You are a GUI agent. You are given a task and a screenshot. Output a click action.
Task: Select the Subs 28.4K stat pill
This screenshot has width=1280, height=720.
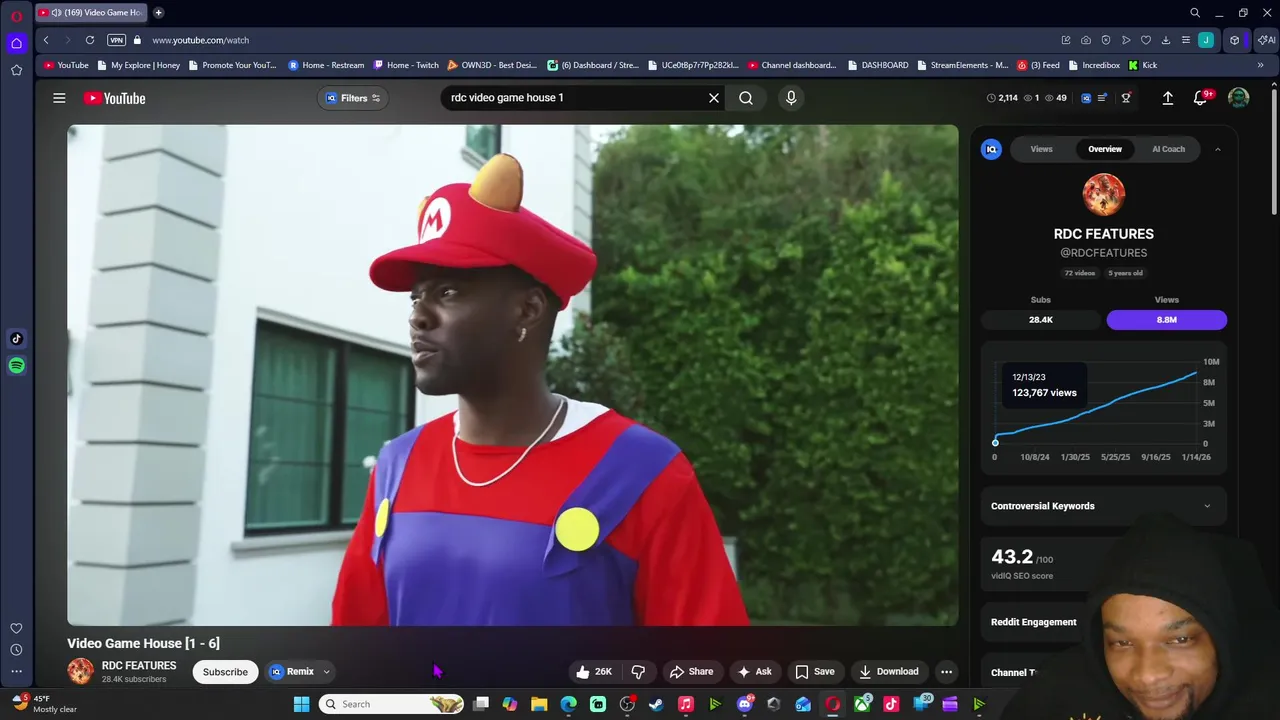click(x=1041, y=320)
